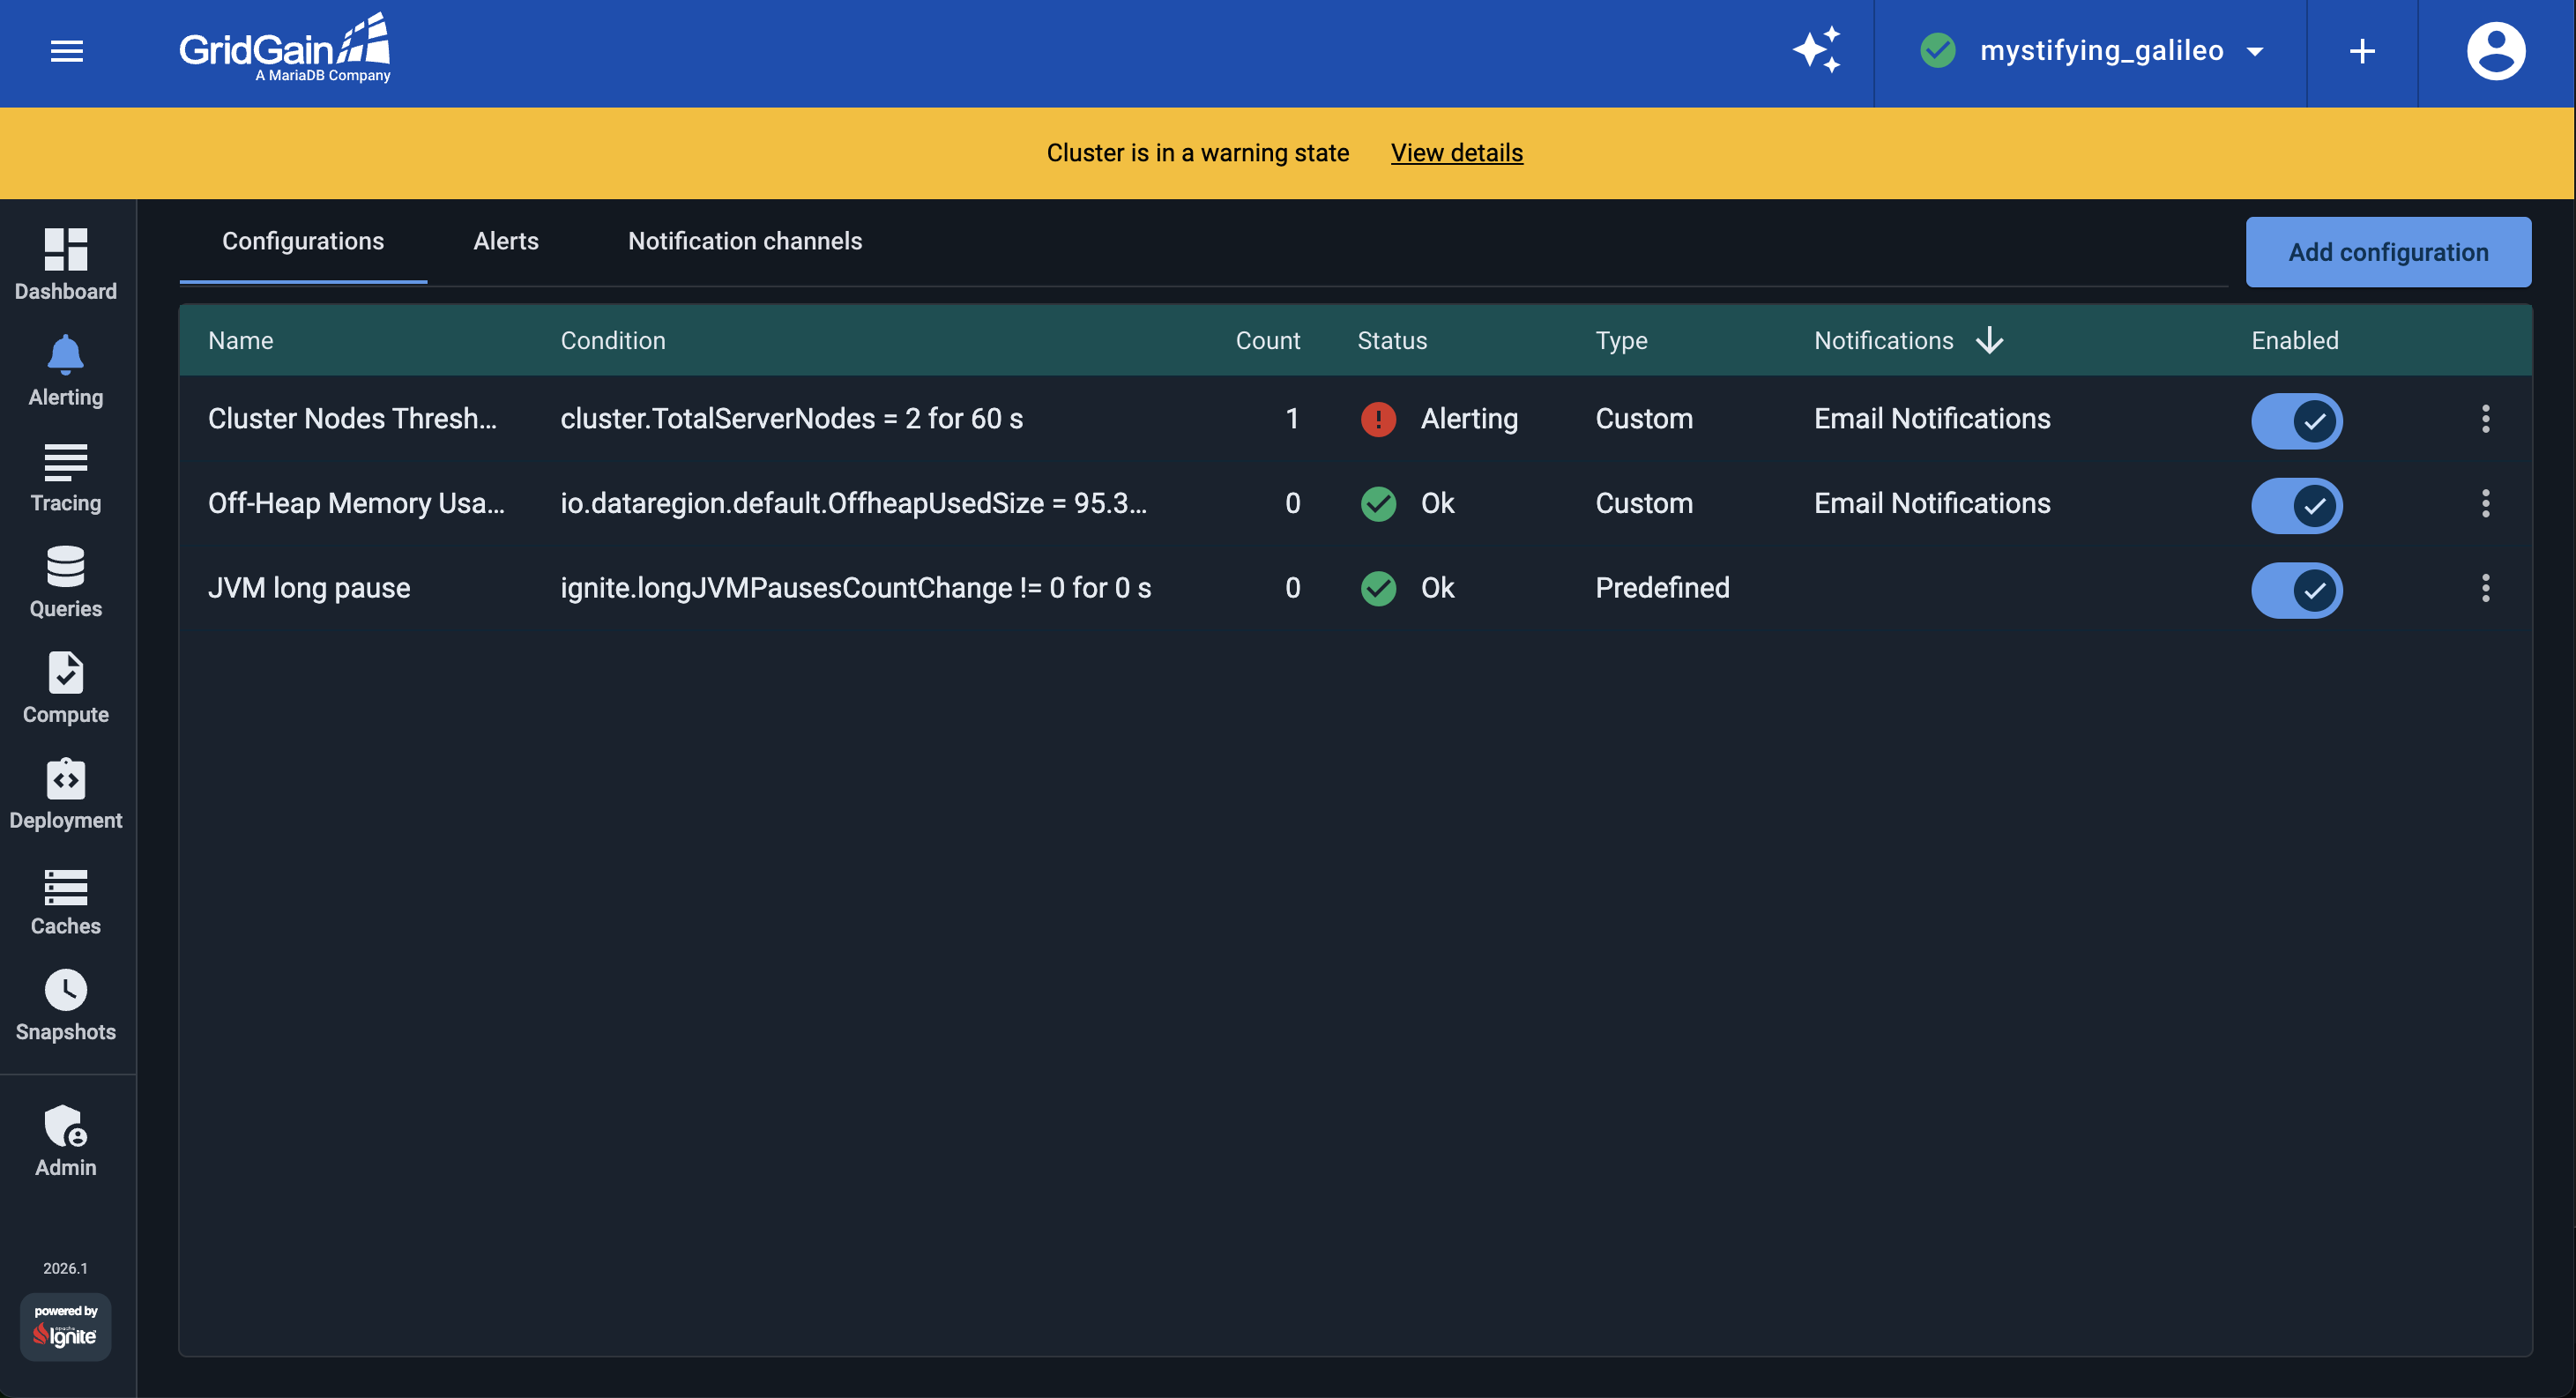This screenshot has height=1398, width=2576.
Task: Switch to the Alerts tab
Action: [506, 241]
